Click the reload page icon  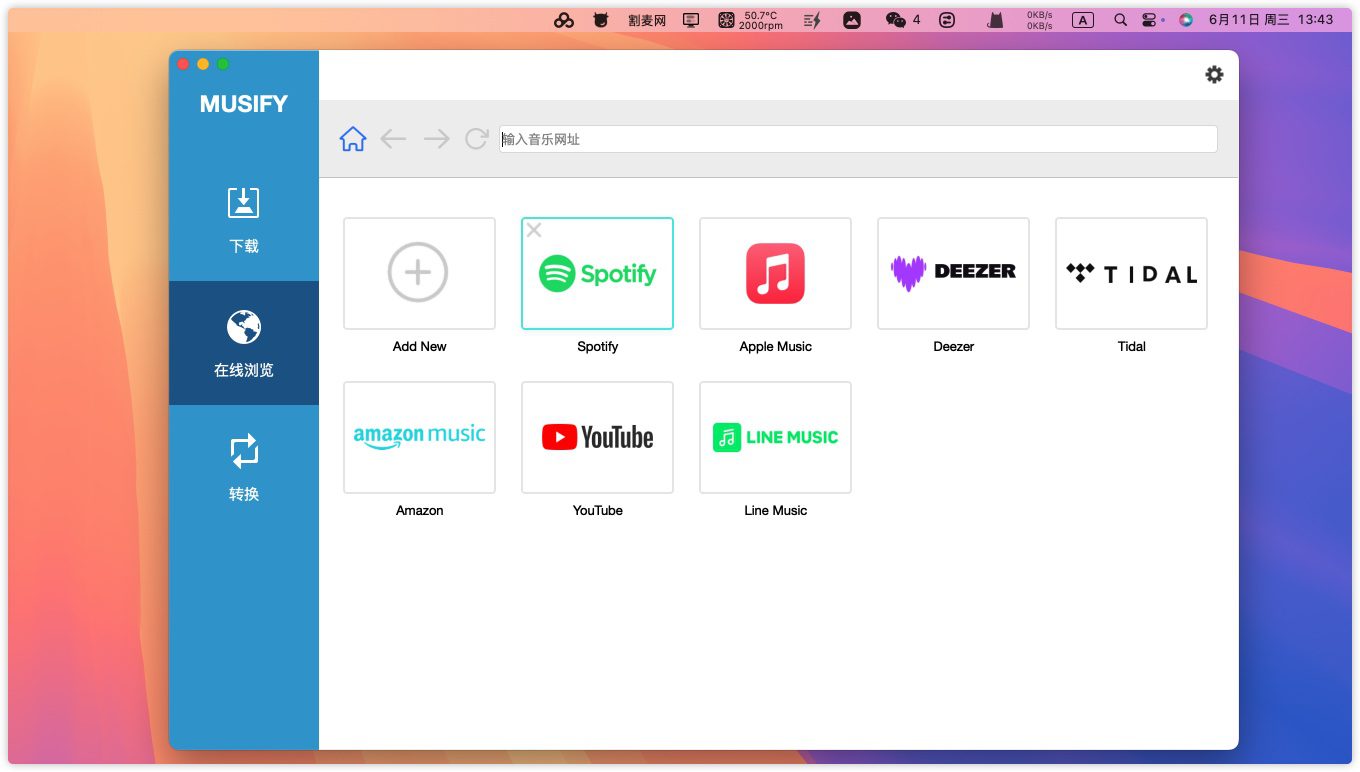click(x=477, y=139)
